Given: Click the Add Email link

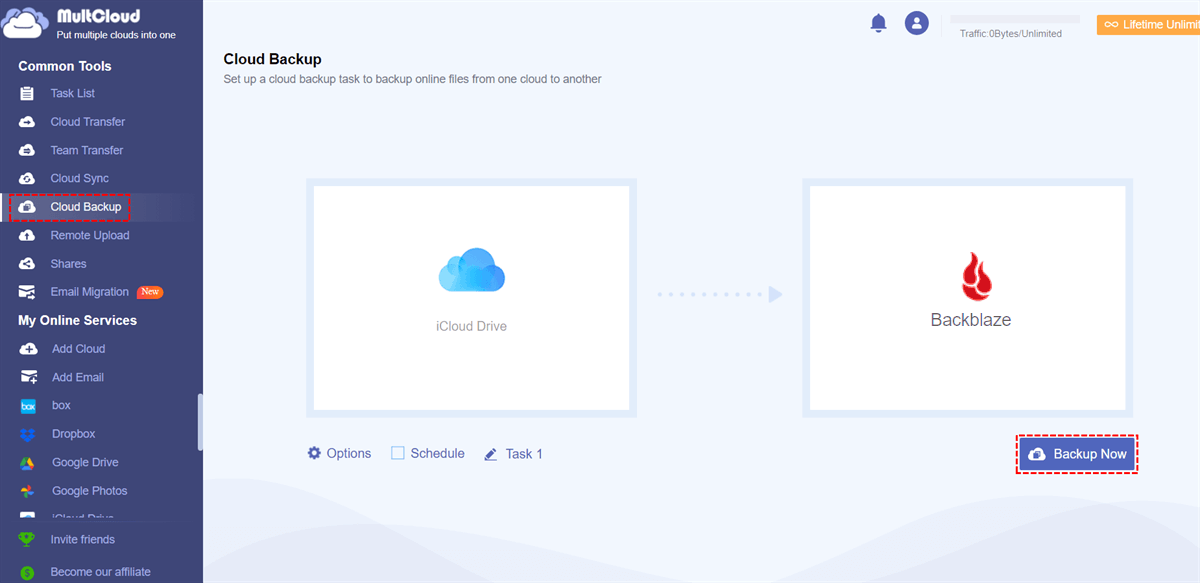Looking at the screenshot, I should click(x=78, y=377).
